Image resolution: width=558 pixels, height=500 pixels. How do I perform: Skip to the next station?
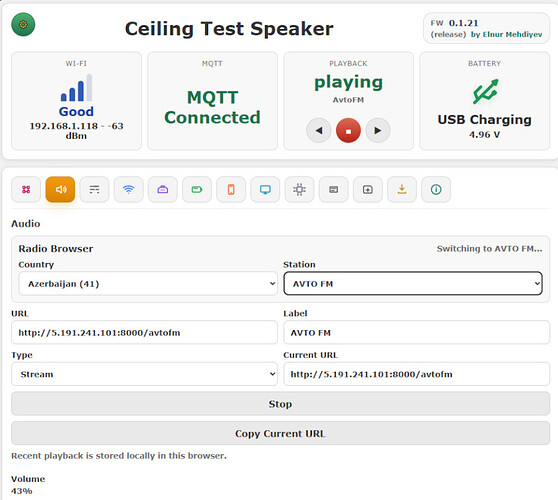coord(378,131)
